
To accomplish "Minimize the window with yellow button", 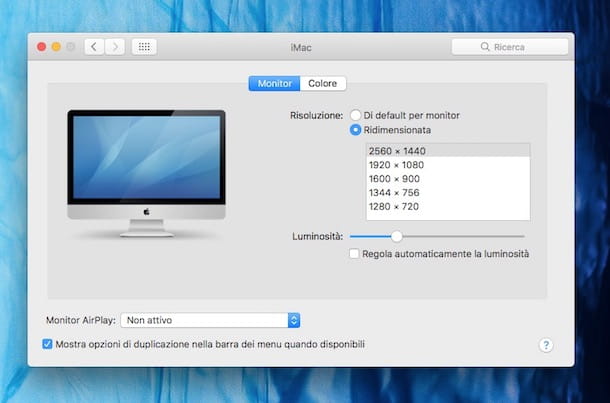I will (56, 47).
